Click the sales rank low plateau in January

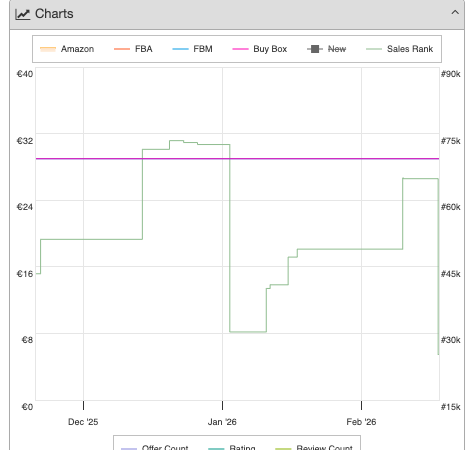[x=248, y=332]
